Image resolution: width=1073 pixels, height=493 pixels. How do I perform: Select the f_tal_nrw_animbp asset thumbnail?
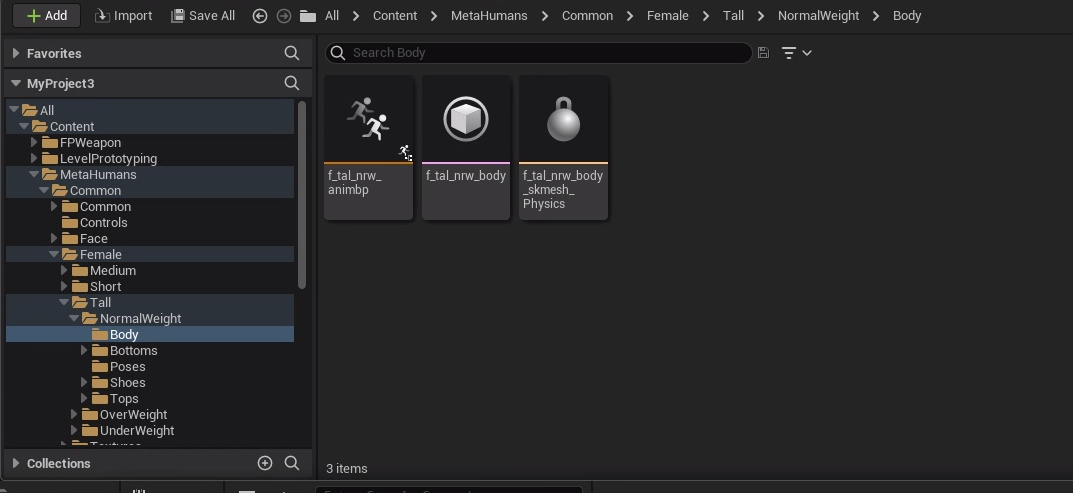(368, 120)
